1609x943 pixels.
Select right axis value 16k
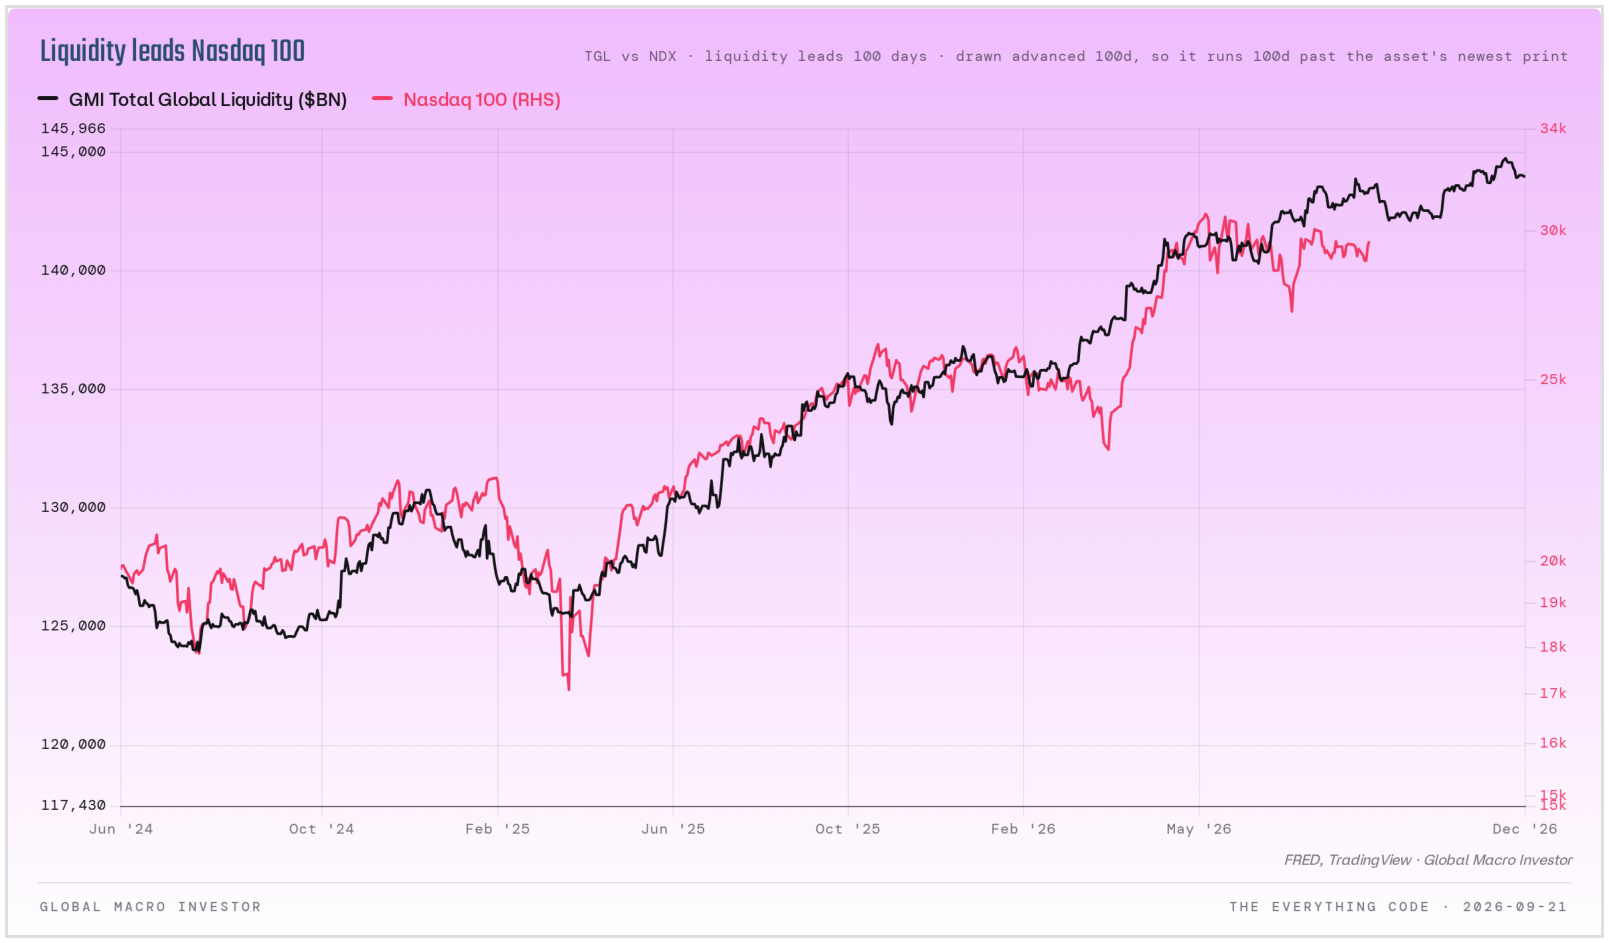(1553, 743)
